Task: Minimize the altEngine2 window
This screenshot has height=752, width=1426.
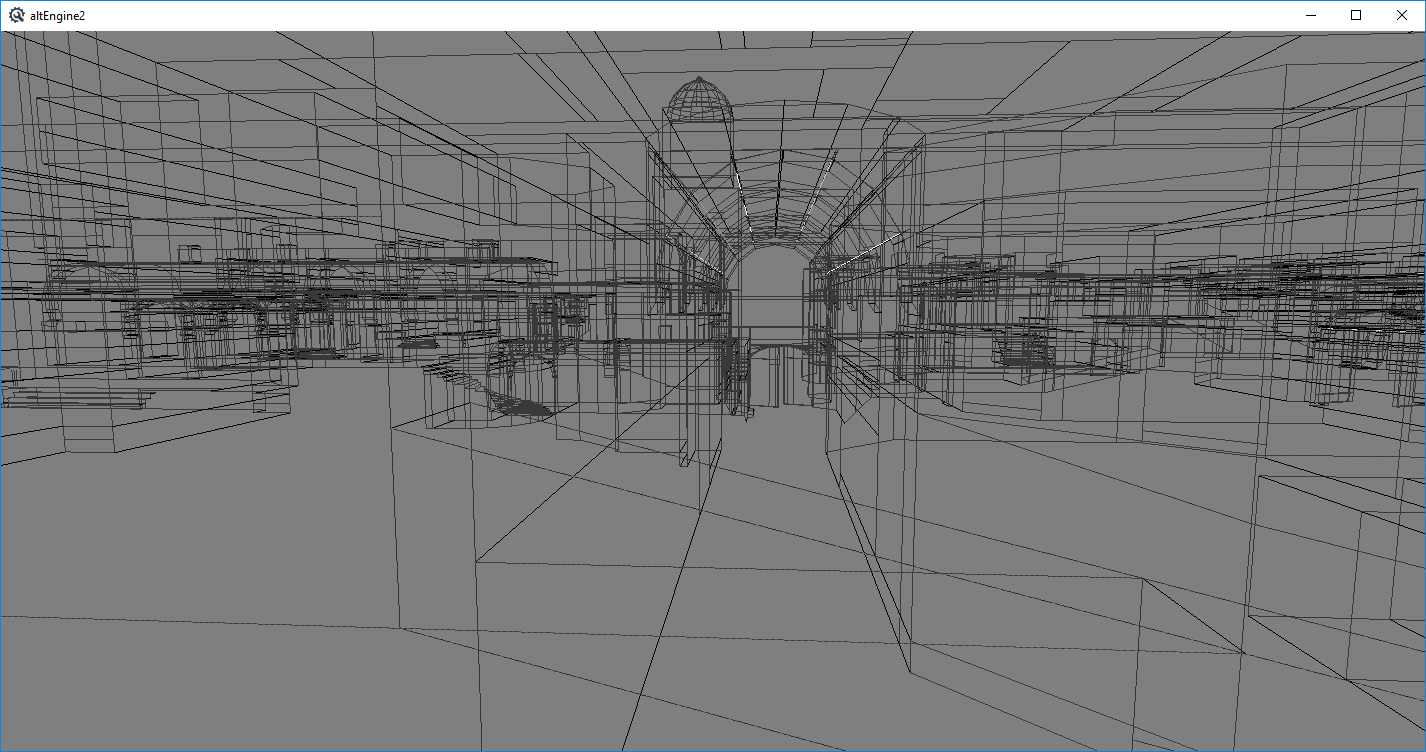Action: [x=1311, y=15]
